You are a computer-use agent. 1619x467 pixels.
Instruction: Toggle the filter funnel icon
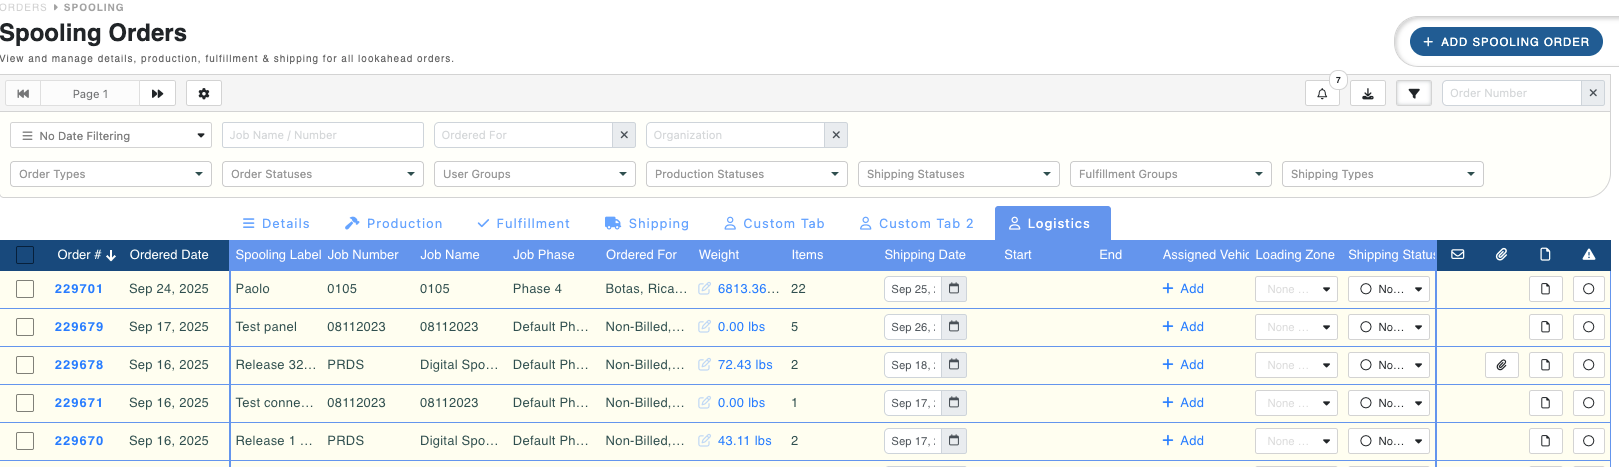click(x=1413, y=94)
